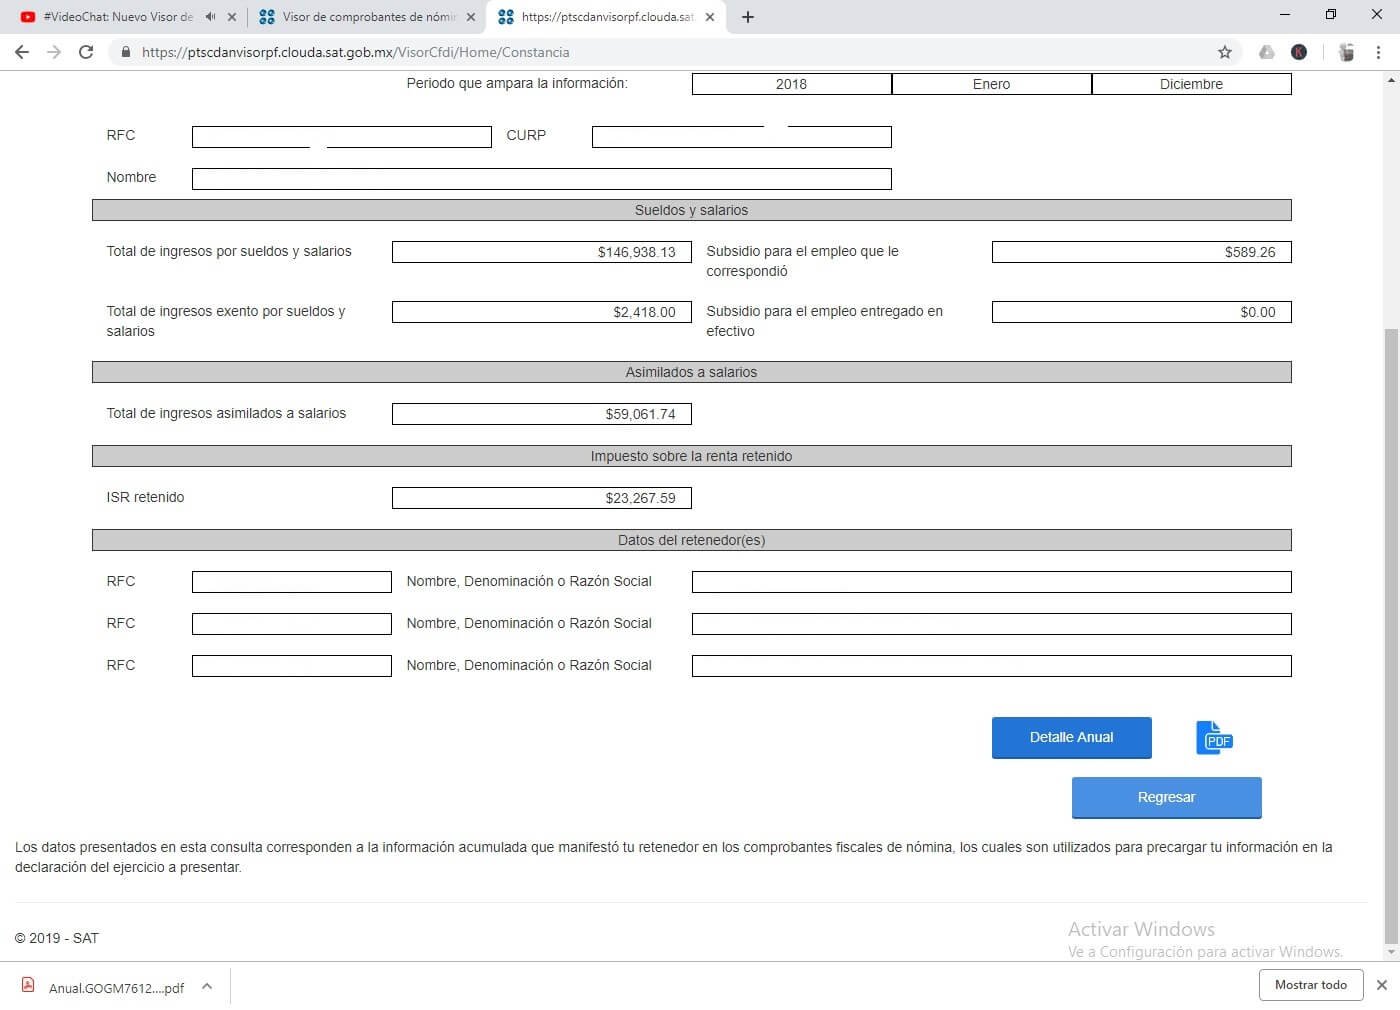Click the Diciembre period field
This screenshot has height=1010, width=1400.
coord(1191,84)
